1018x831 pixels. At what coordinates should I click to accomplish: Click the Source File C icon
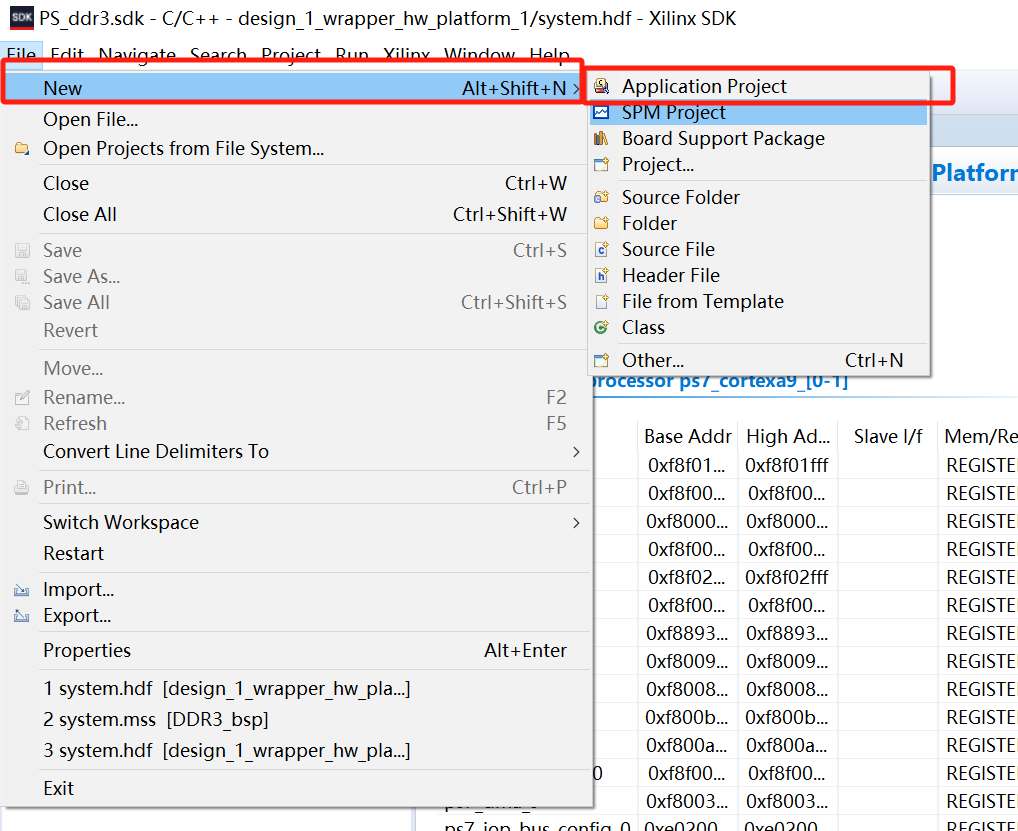click(x=602, y=249)
